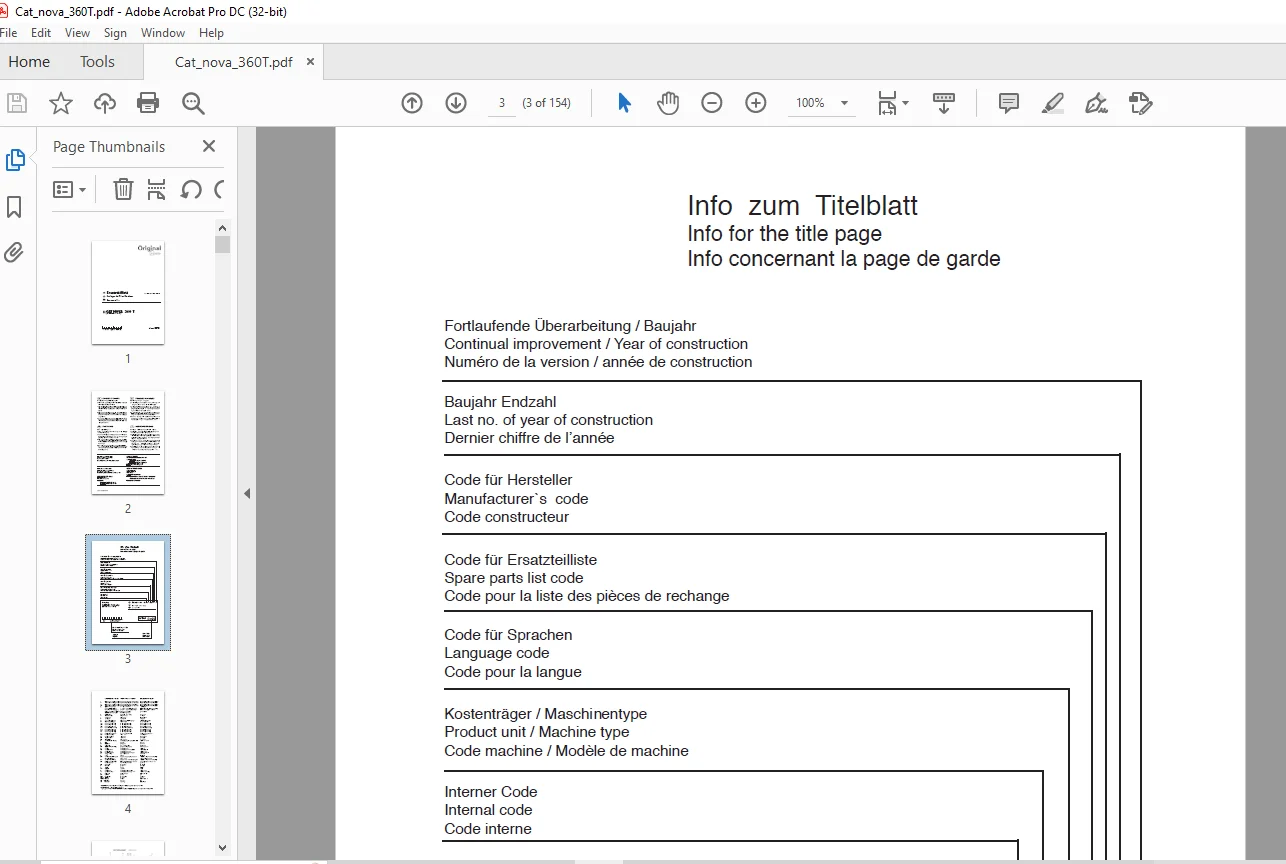Viewport: 1286px width, 864px height.
Task: Open the File menu
Action: [9, 33]
